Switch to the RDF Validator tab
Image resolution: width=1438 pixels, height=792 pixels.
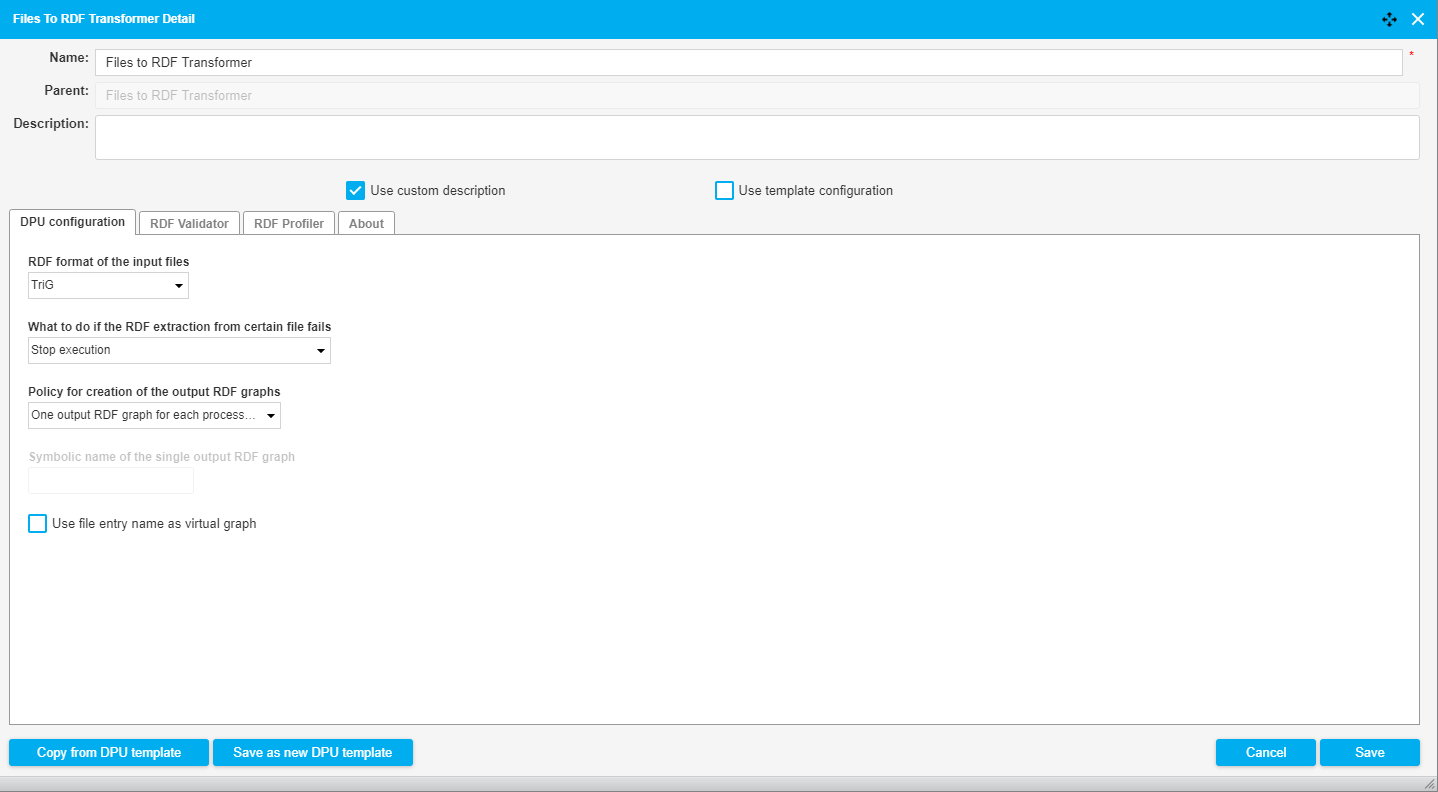pos(189,224)
